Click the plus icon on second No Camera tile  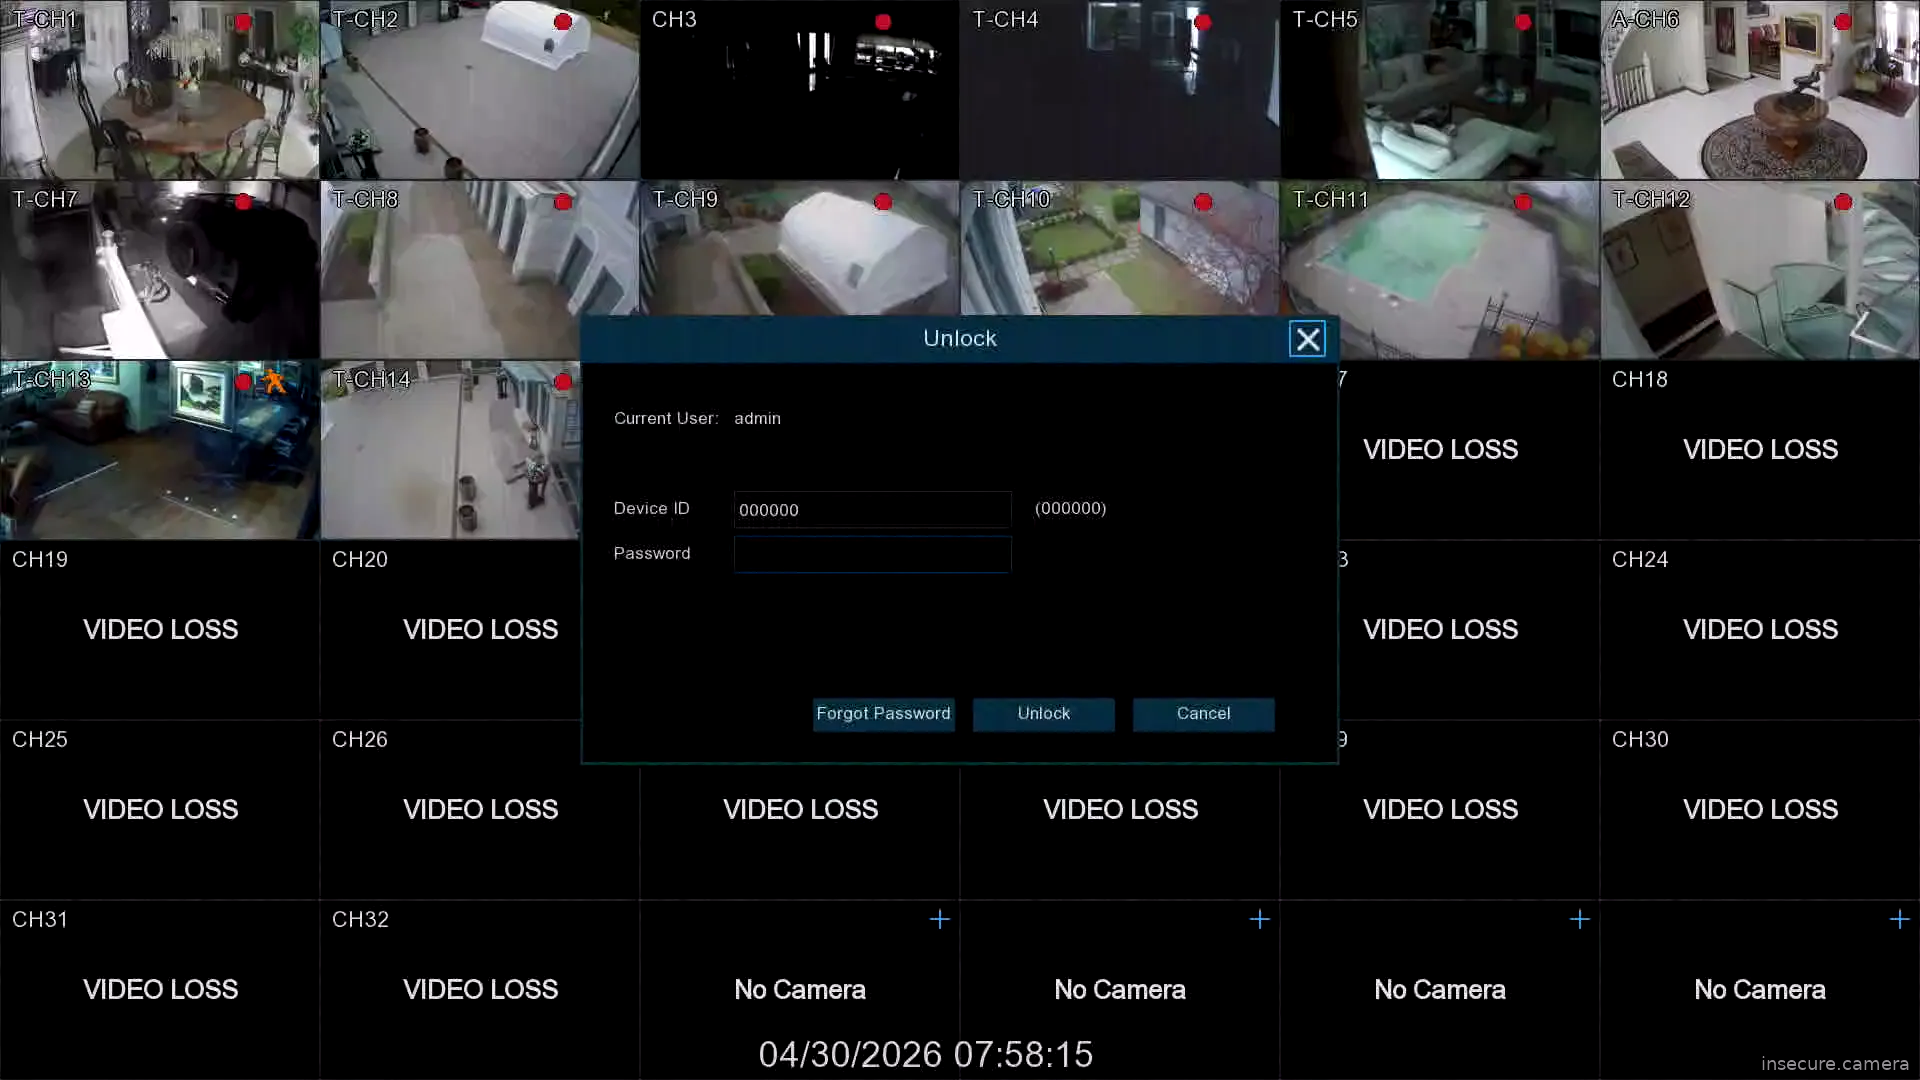click(x=1259, y=919)
